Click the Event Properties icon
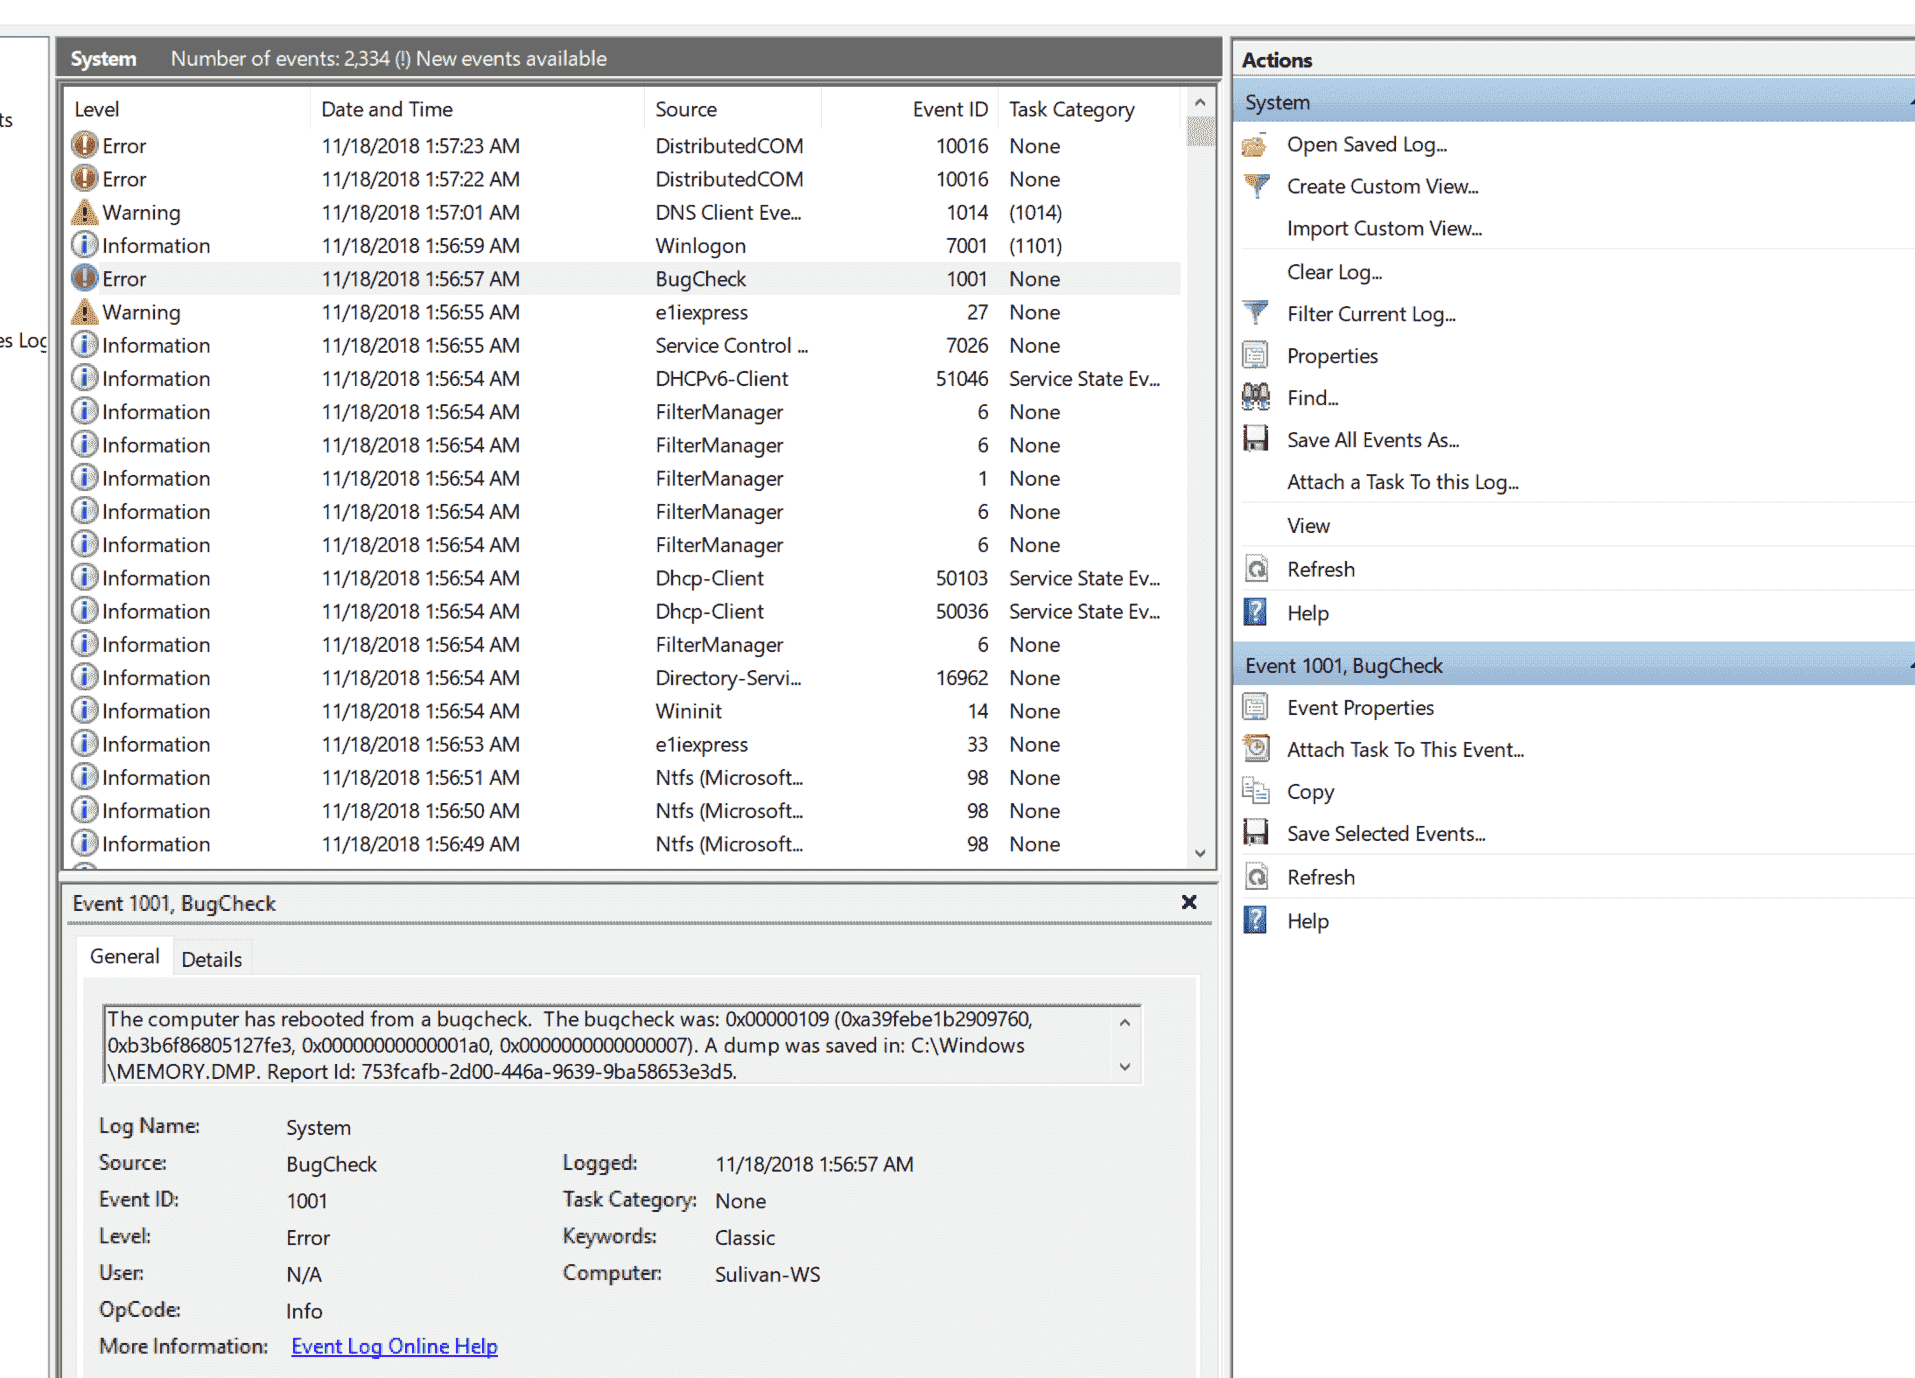The height and width of the screenshot is (1378, 1915). [x=1255, y=708]
